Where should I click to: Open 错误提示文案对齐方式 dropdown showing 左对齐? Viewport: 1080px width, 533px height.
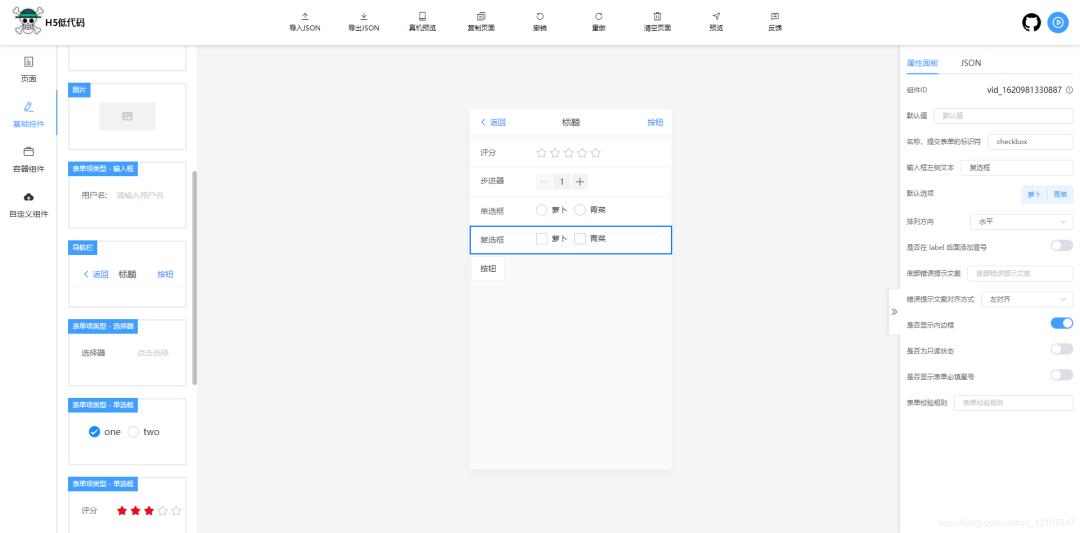point(1028,300)
